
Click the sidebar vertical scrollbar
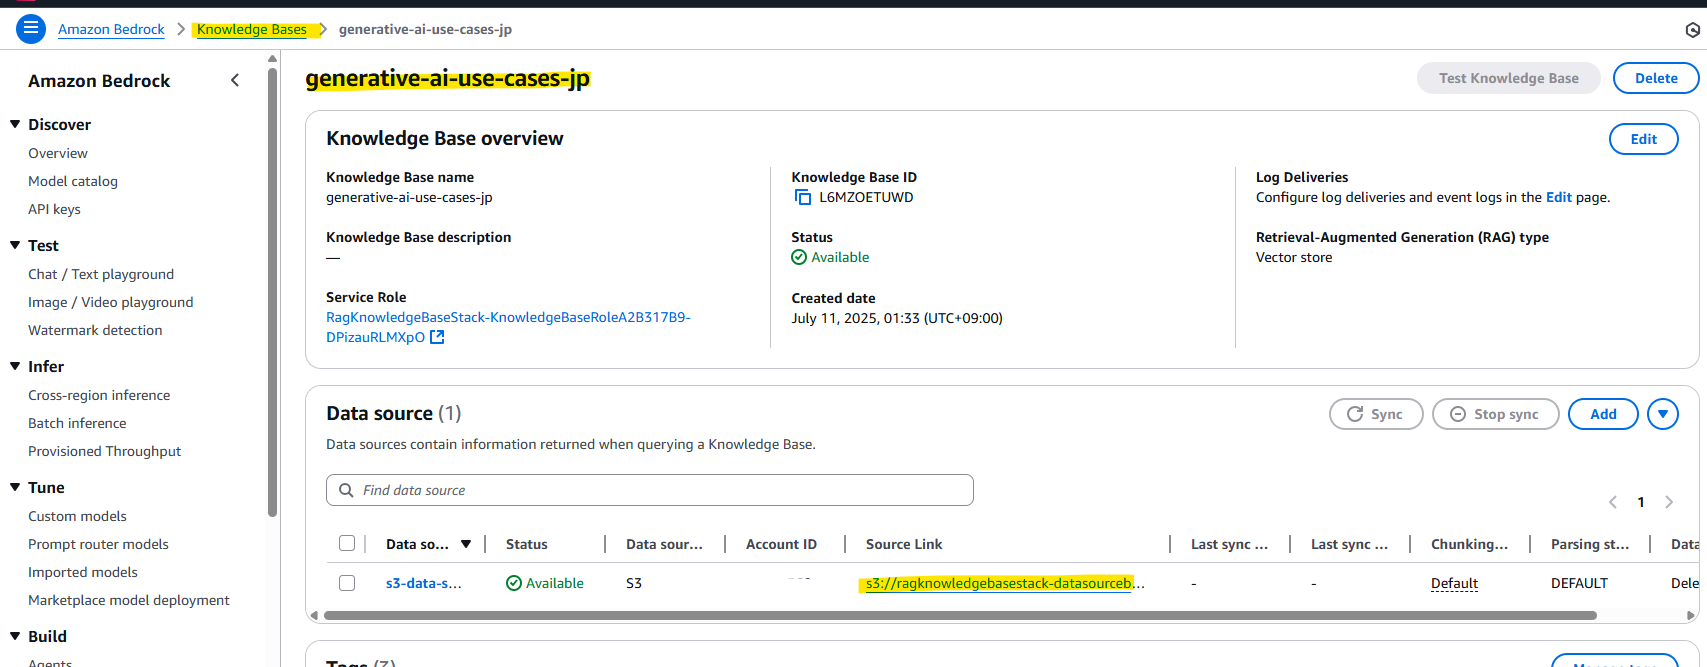pyautogui.click(x=273, y=290)
